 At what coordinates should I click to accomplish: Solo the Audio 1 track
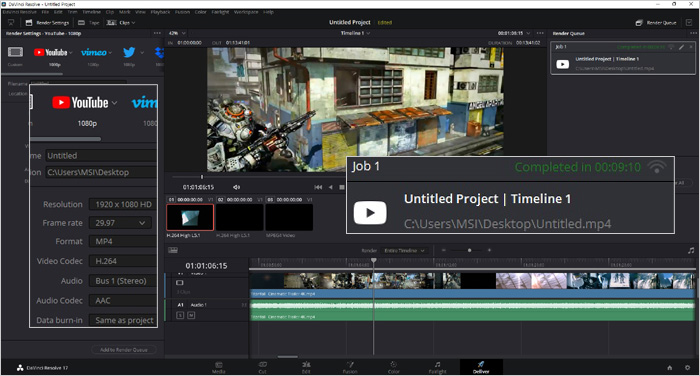tap(180, 315)
